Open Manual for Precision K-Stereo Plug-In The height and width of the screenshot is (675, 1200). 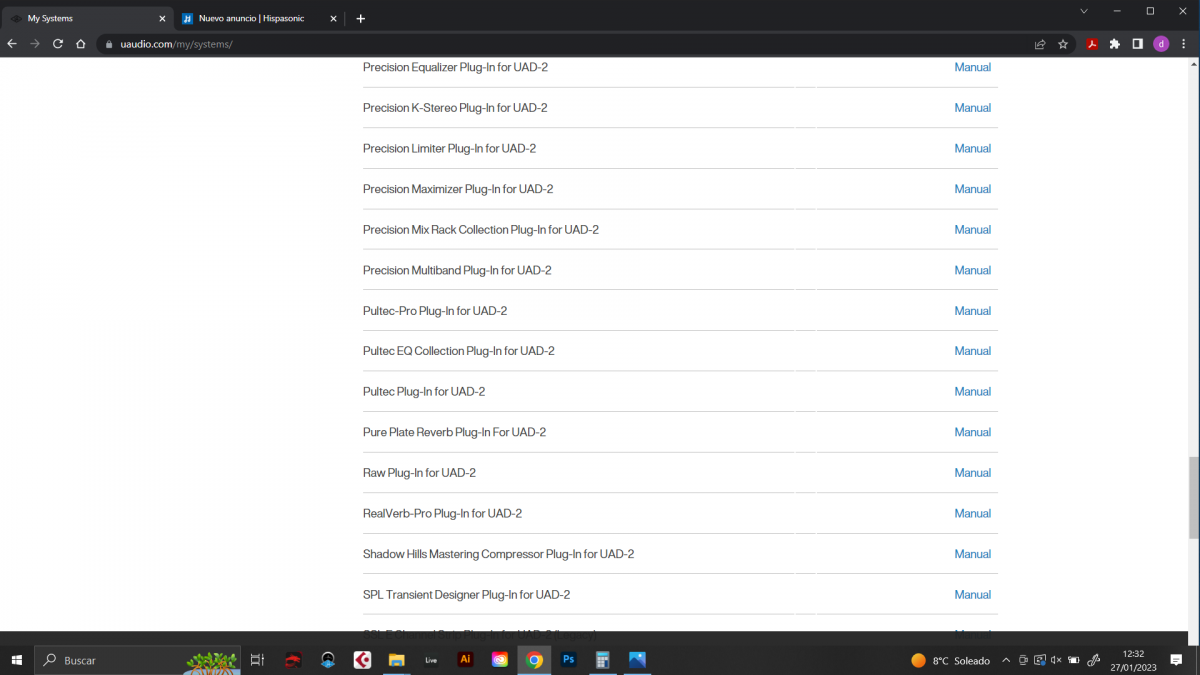972,108
